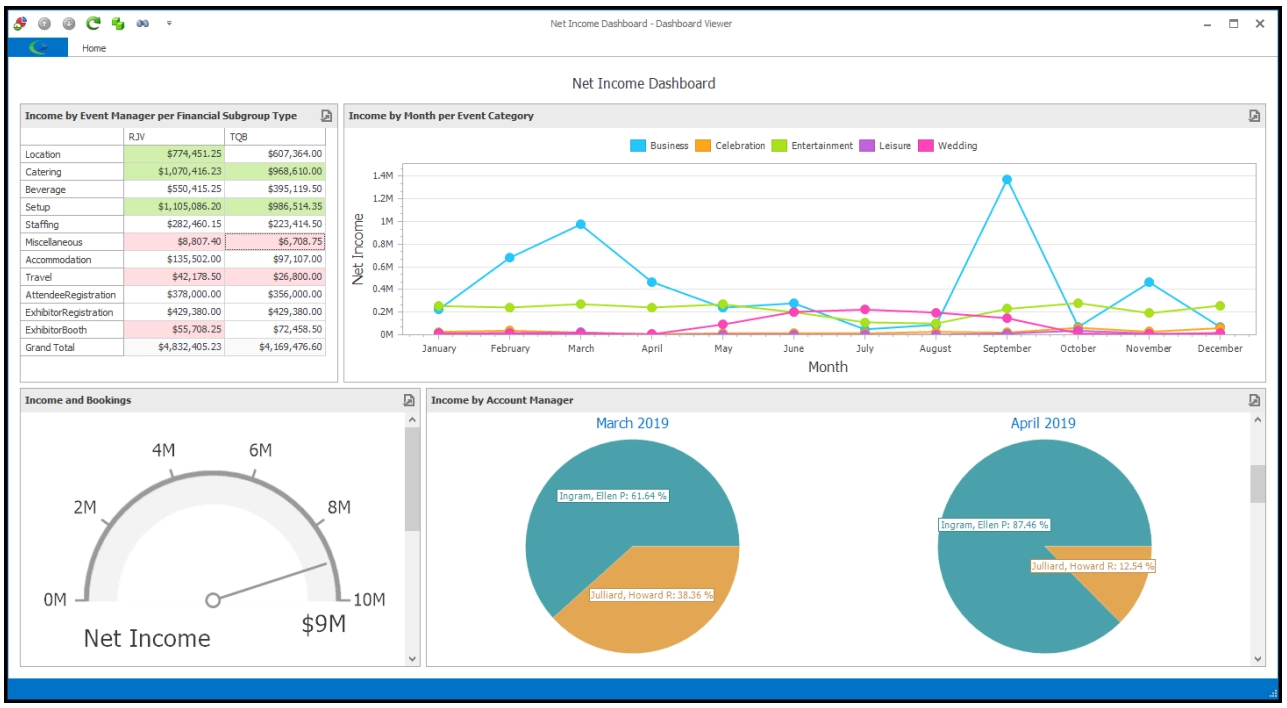The image size is (1287, 708).
Task: Click the undo up-arrow icon
Action: tap(44, 22)
